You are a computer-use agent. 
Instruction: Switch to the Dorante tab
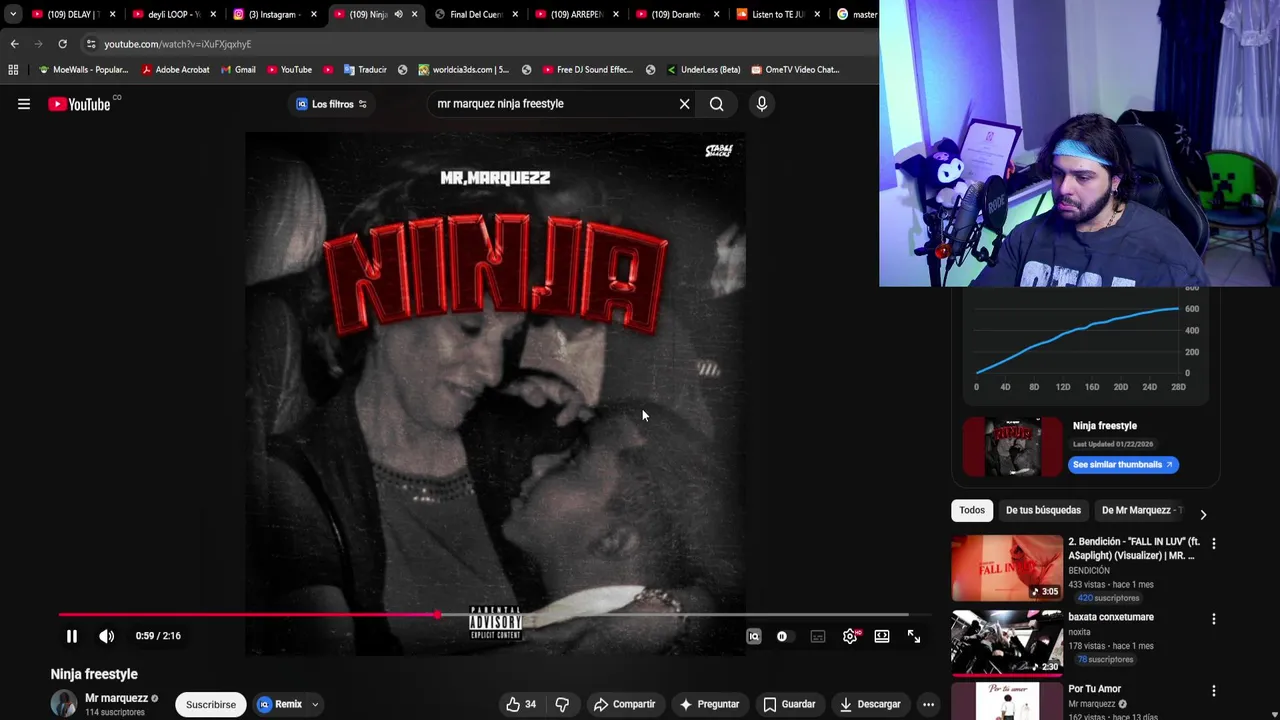pyautogui.click(x=676, y=14)
